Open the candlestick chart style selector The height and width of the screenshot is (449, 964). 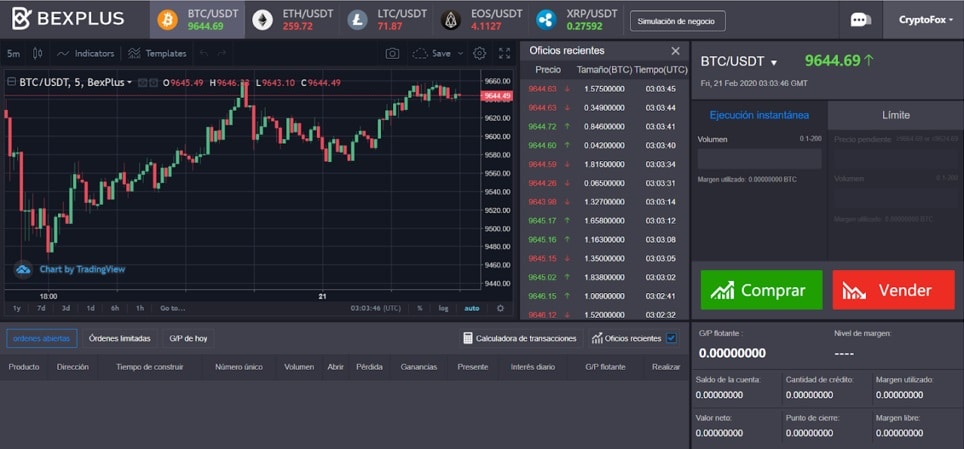(38, 53)
